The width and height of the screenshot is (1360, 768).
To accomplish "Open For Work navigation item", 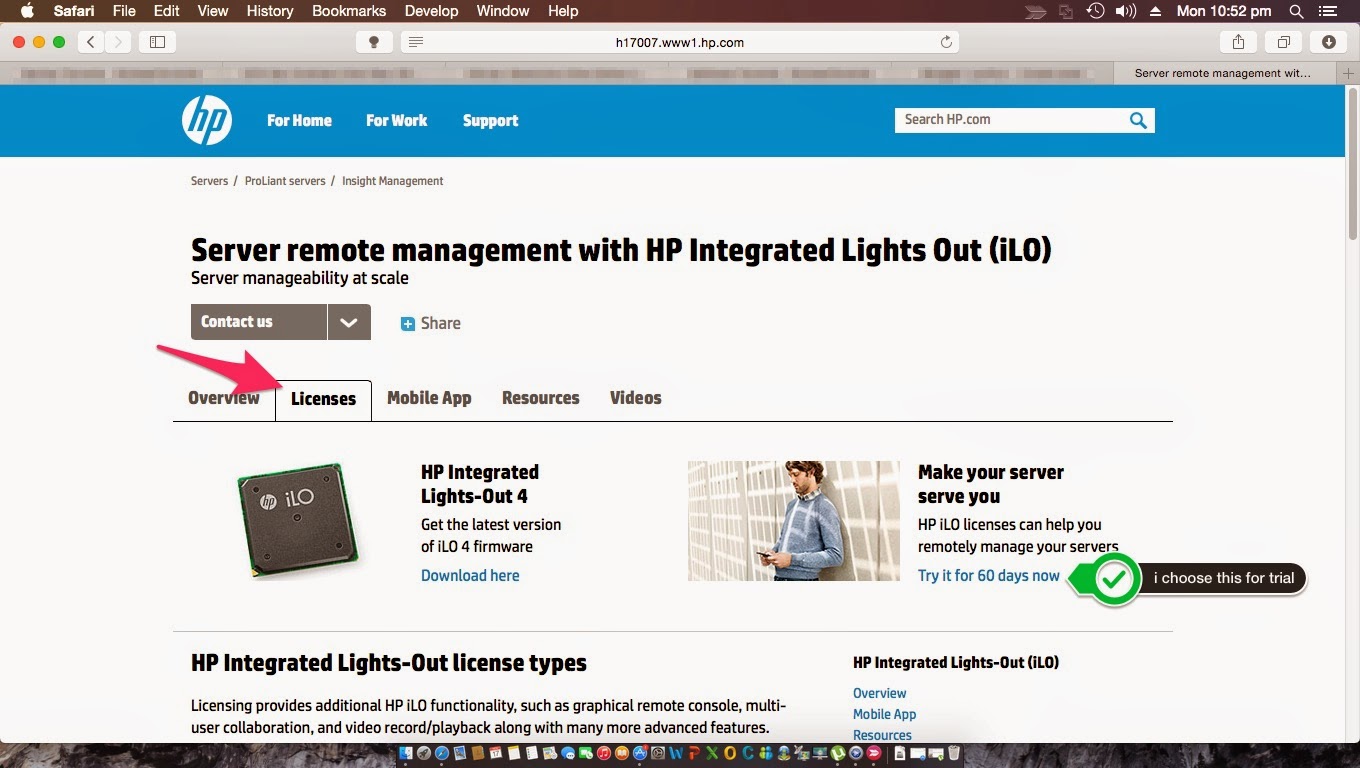I will [x=396, y=120].
